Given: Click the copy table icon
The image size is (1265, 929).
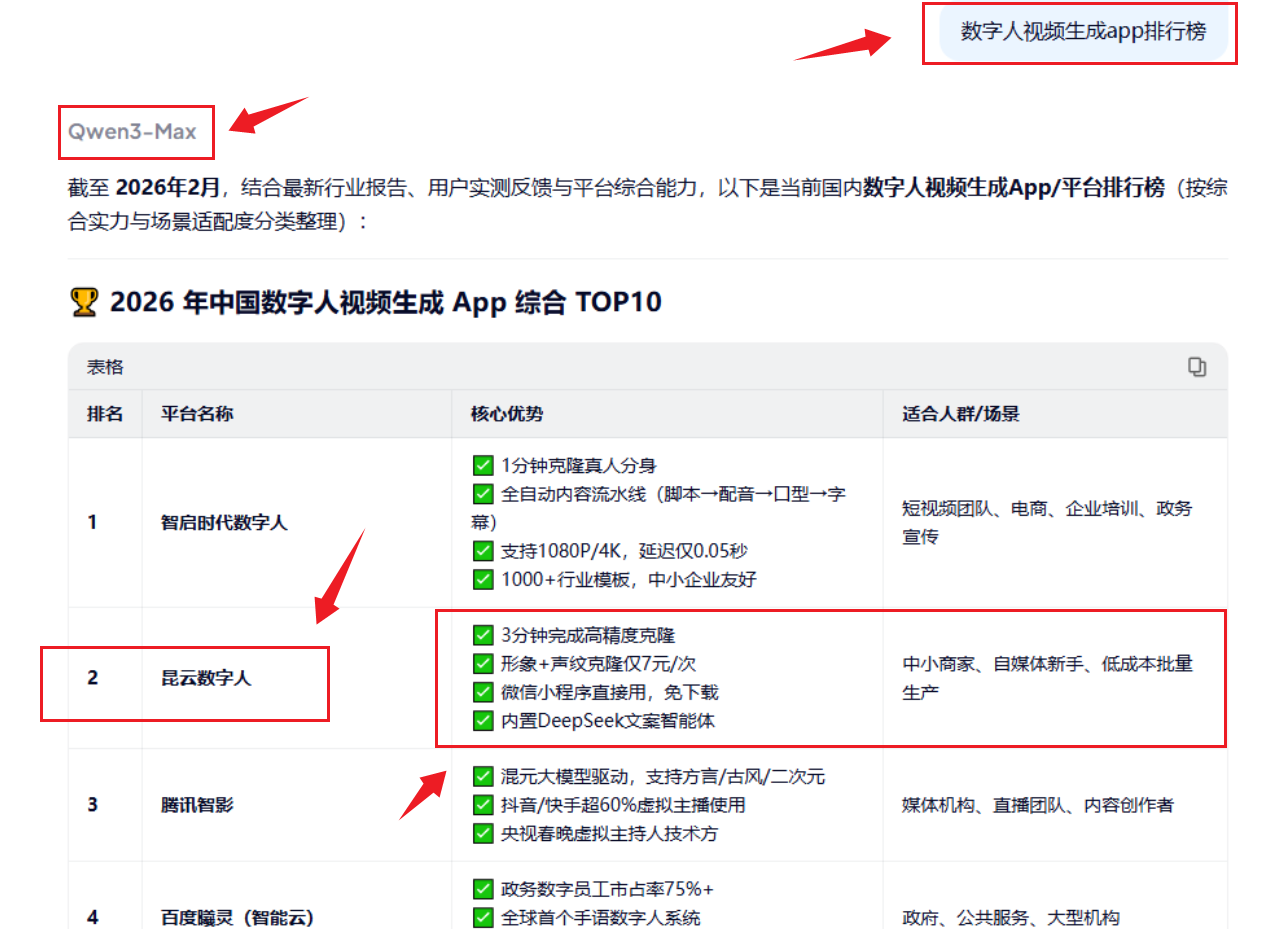Looking at the screenshot, I should coord(1196,367).
